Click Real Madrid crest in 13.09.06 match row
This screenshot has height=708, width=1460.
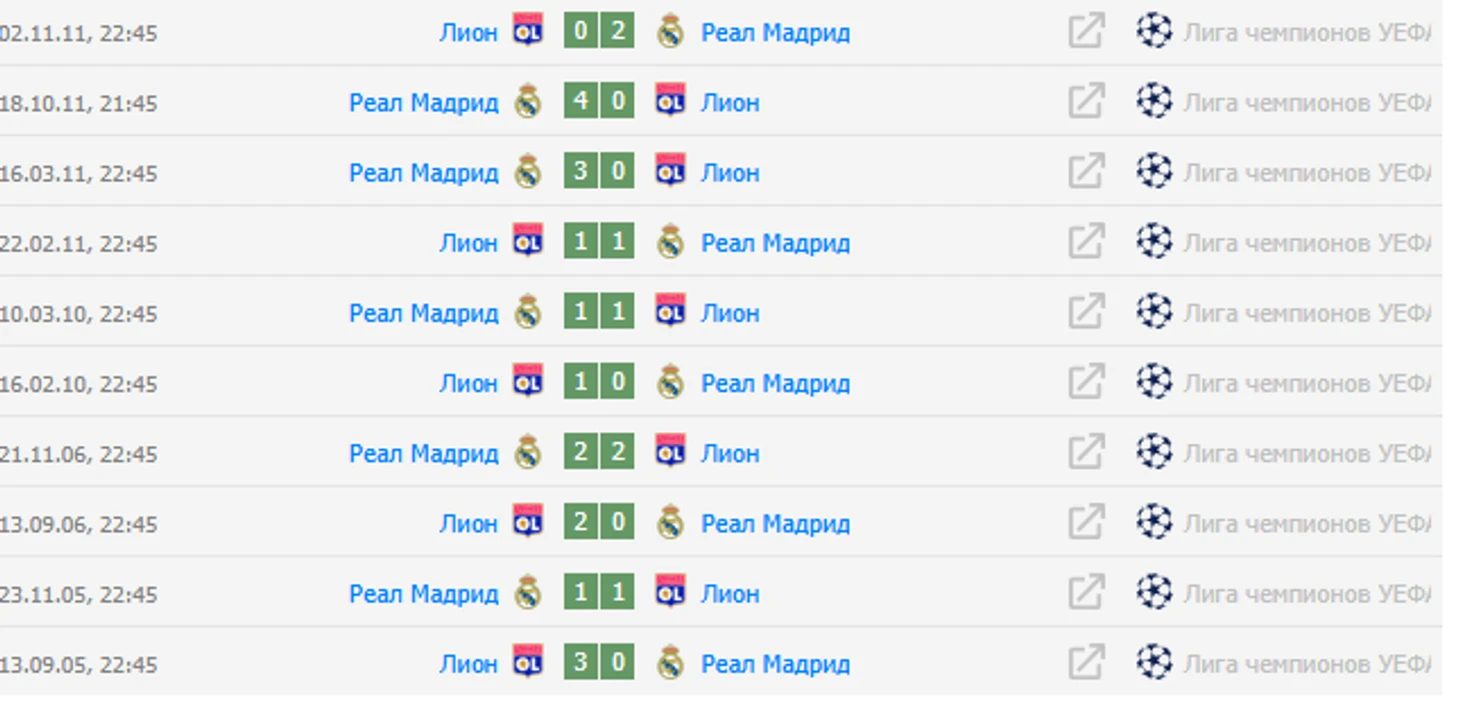click(x=670, y=522)
